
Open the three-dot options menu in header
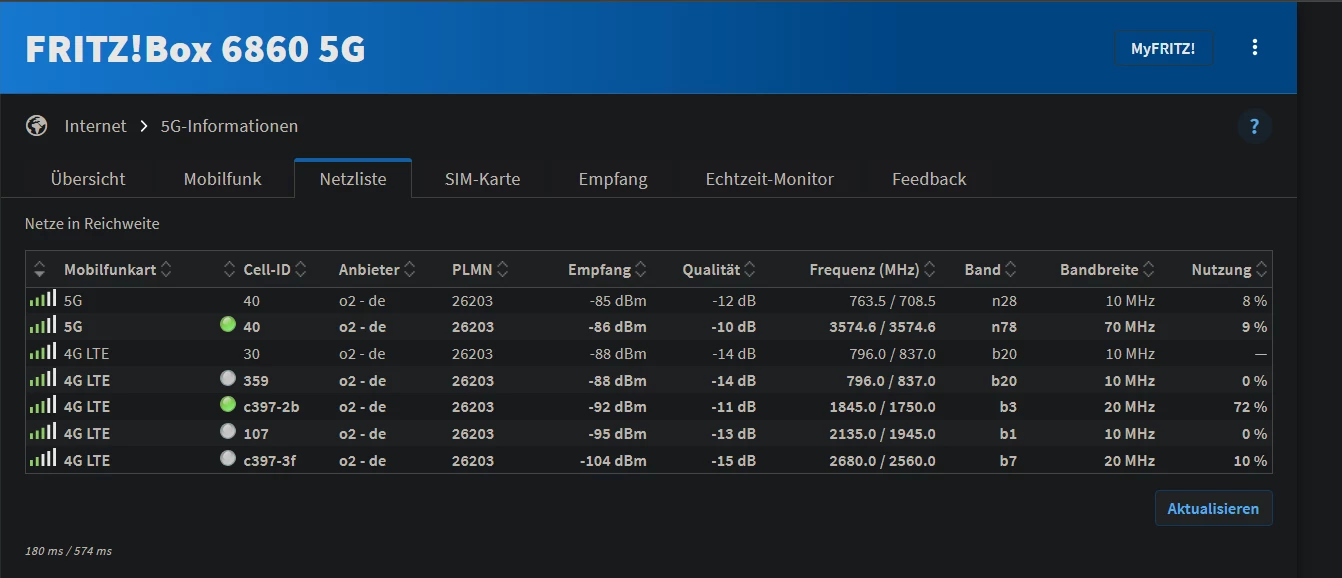coord(1255,47)
